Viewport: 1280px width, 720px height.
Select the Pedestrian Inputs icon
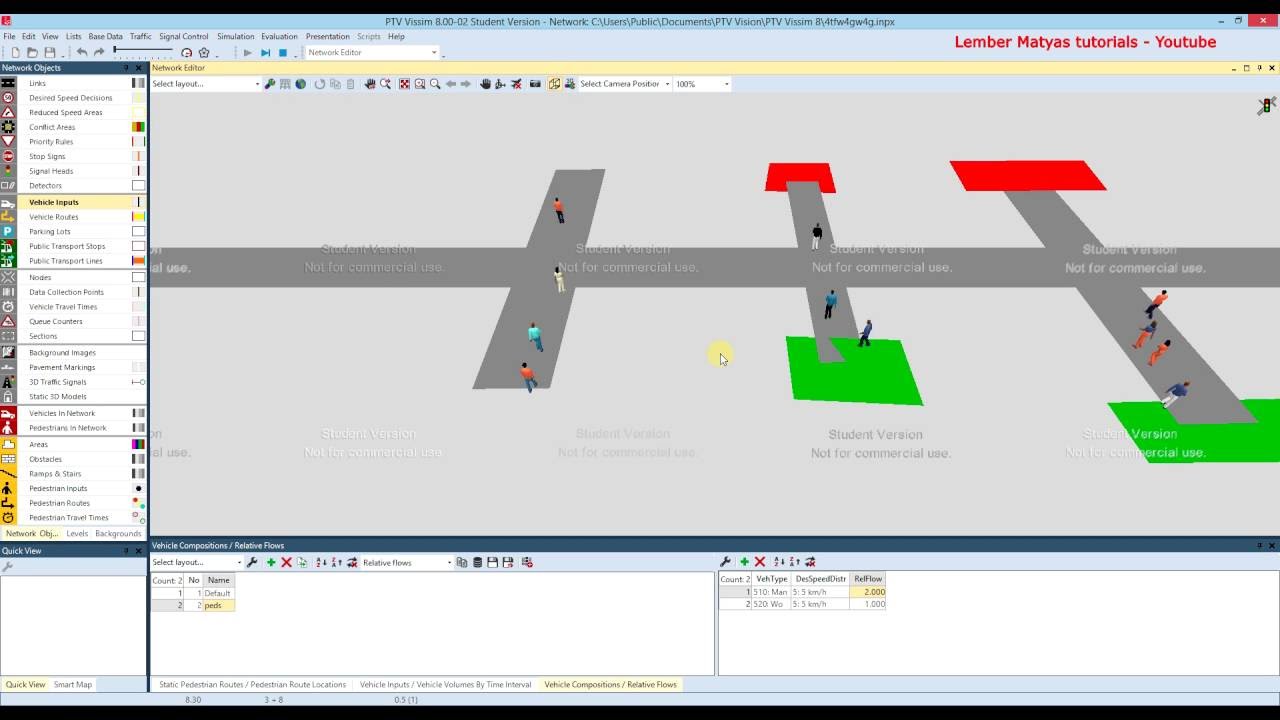coord(8,488)
